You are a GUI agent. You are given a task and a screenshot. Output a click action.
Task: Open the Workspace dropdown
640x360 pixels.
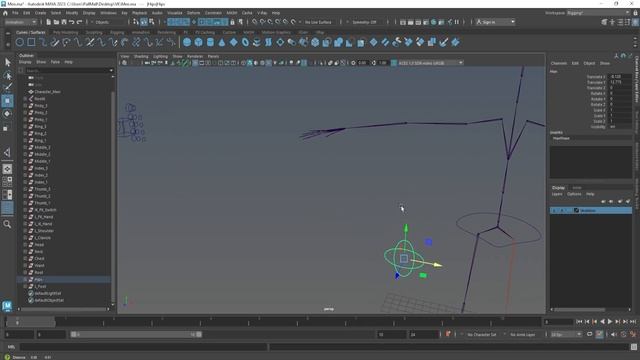click(x=598, y=13)
